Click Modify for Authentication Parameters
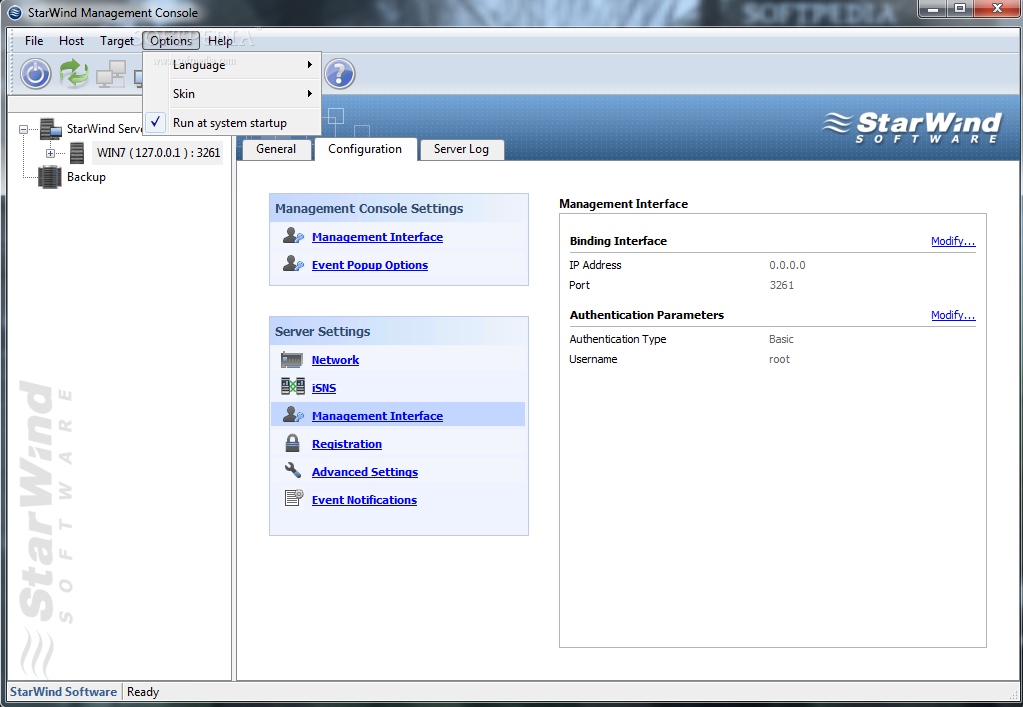This screenshot has height=707, width=1023. click(953, 315)
